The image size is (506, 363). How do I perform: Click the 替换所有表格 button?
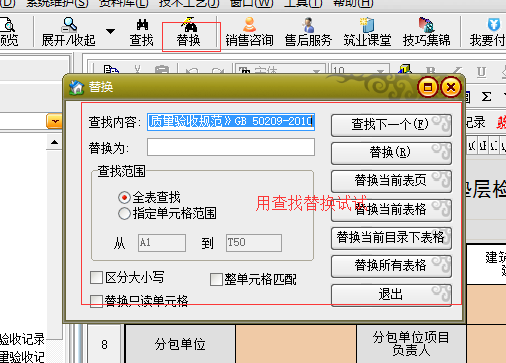point(391,266)
